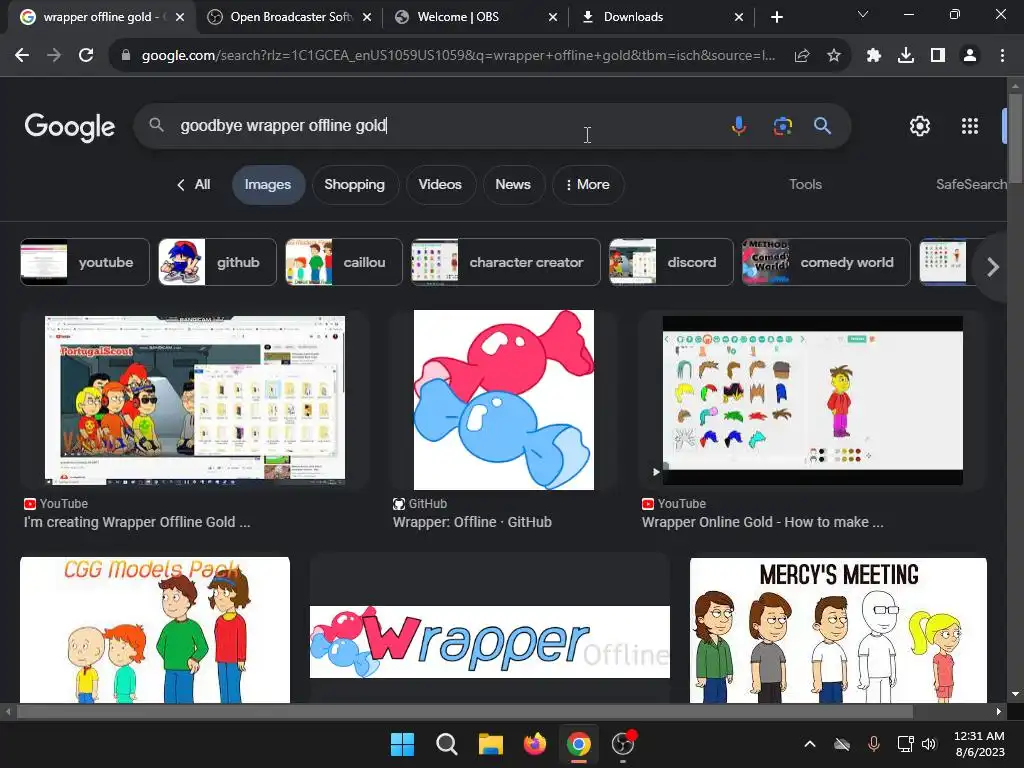Image resolution: width=1024 pixels, height=768 pixels.
Task: Launch Firefox from the taskbar
Action: [x=535, y=744]
